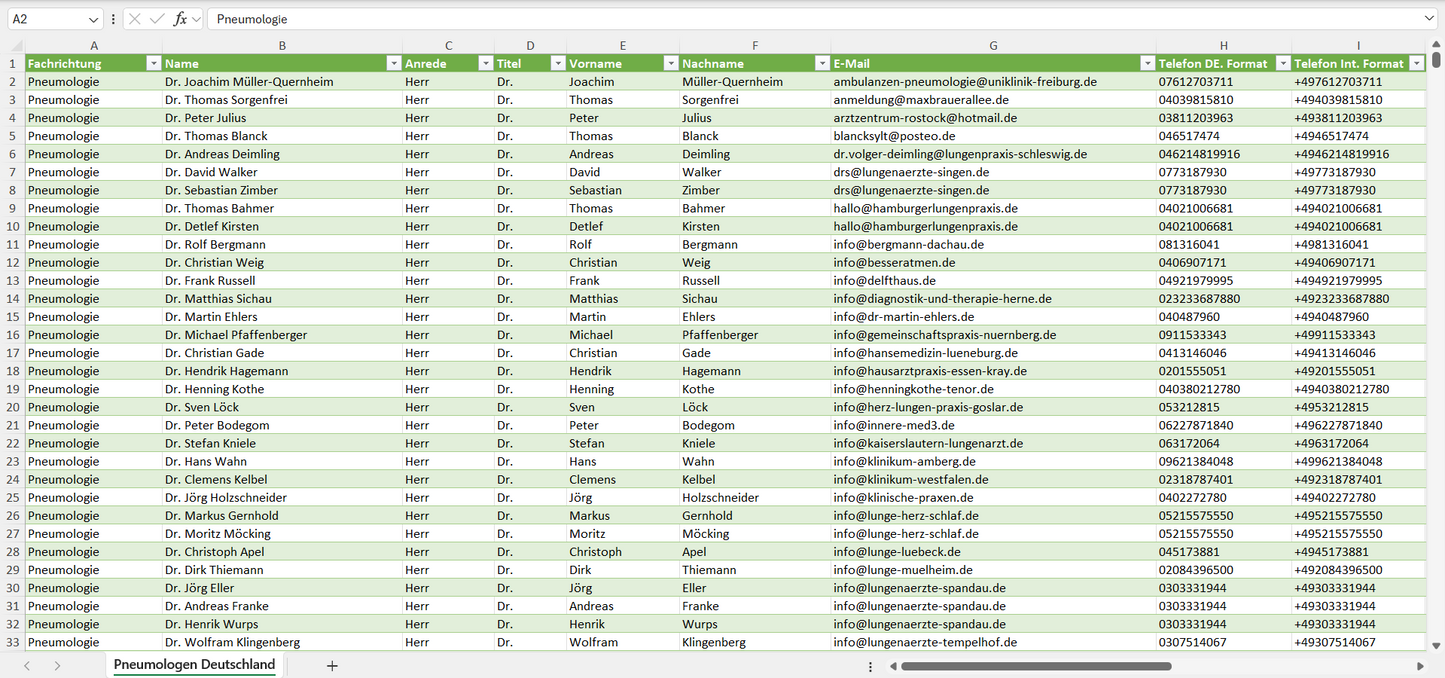This screenshot has height=678, width=1445.
Task: Click the Vorname header cell label
Action: (x=595, y=63)
